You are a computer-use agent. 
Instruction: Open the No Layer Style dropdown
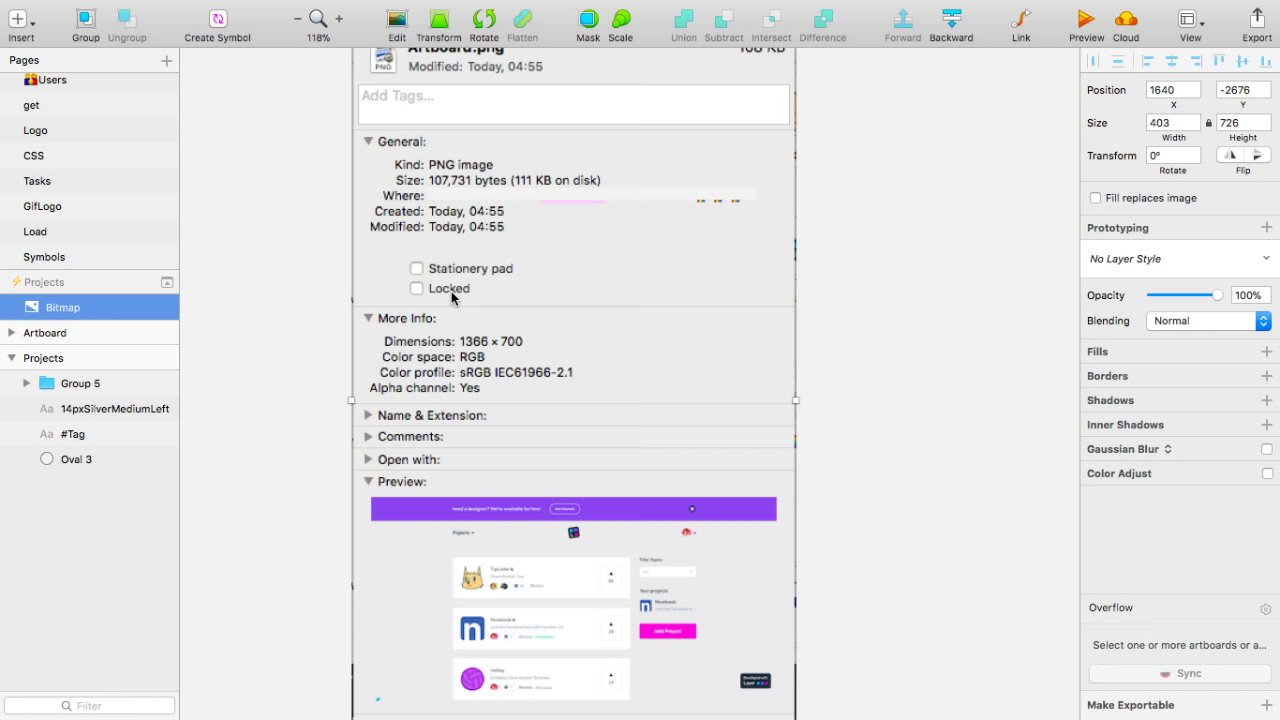click(1179, 259)
